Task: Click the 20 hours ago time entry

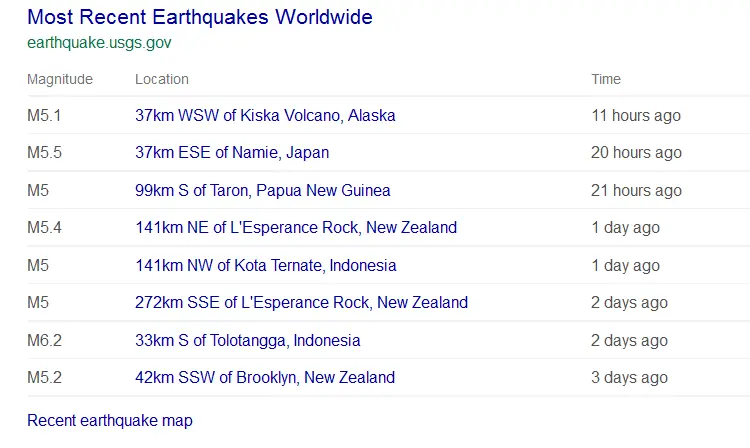Action: click(x=636, y=153)
